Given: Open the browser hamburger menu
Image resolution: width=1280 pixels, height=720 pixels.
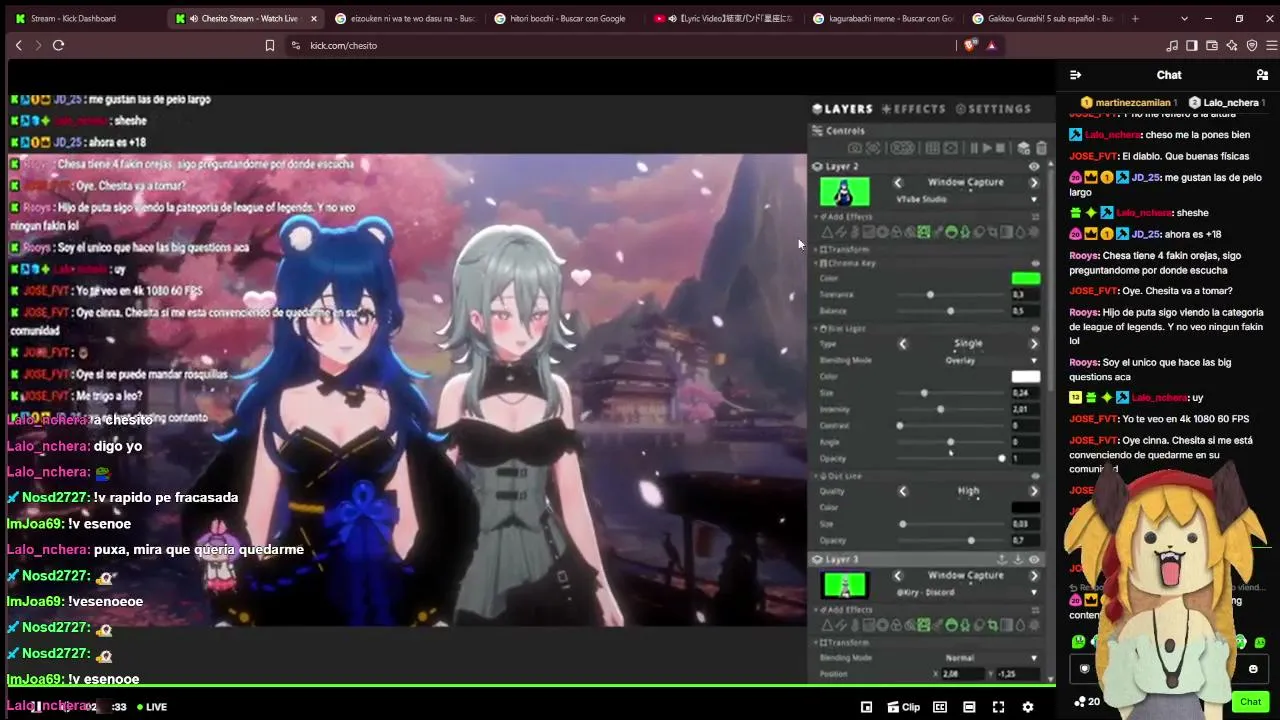Looking at the screenshot, I should pyautogui.click(x=1270, y=45).
